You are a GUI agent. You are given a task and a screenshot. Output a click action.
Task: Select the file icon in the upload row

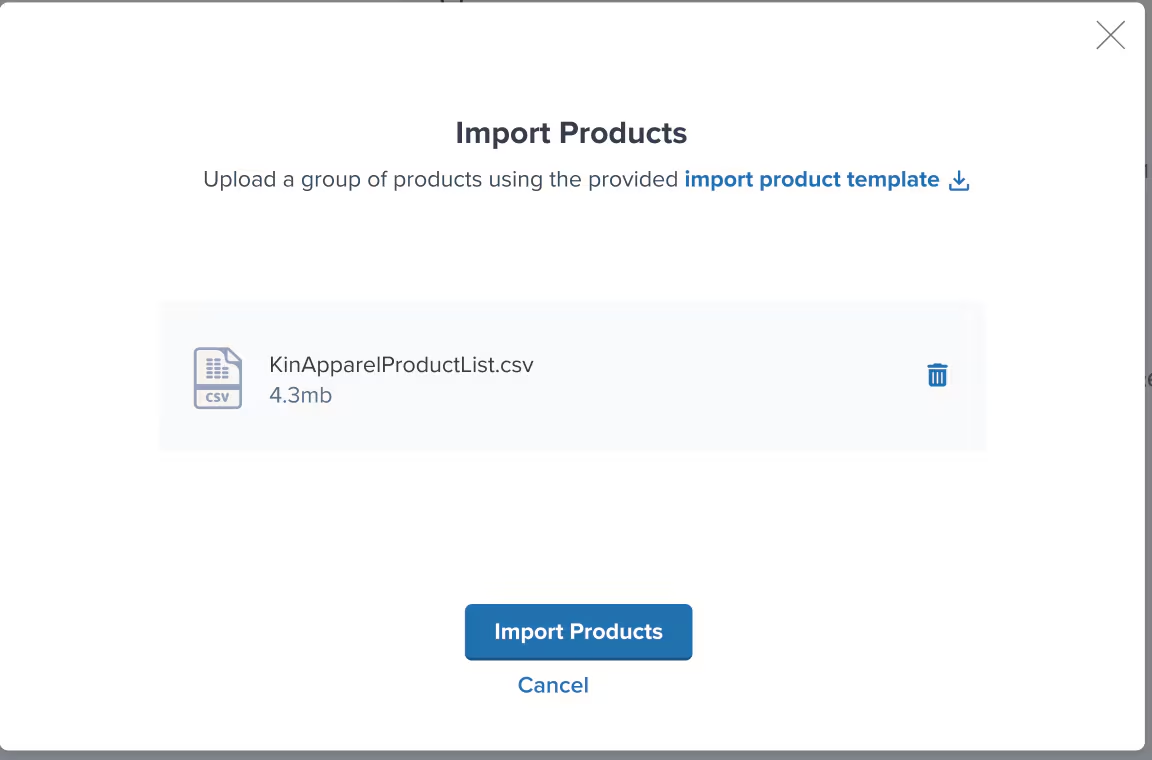pyautogui.click(x=218, y=377)
